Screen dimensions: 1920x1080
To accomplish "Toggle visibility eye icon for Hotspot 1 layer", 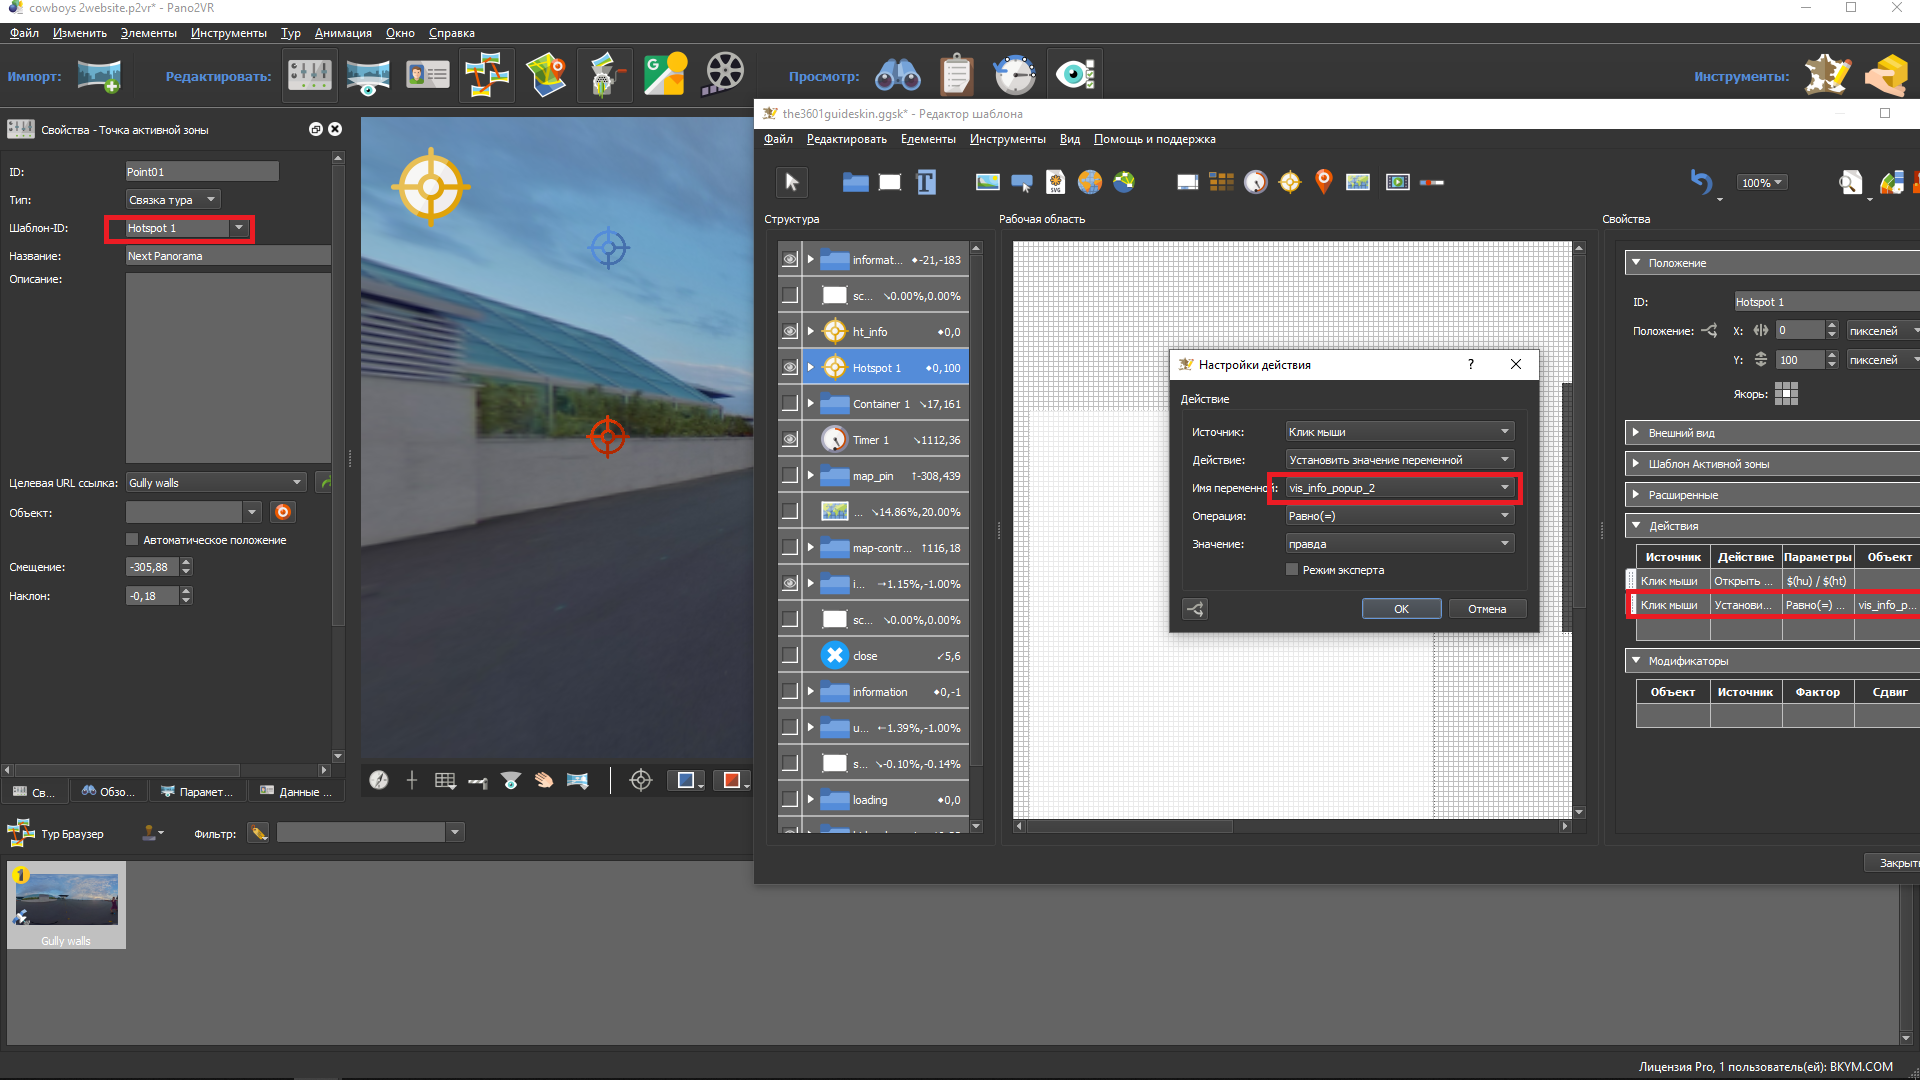I will click(787, 367).
